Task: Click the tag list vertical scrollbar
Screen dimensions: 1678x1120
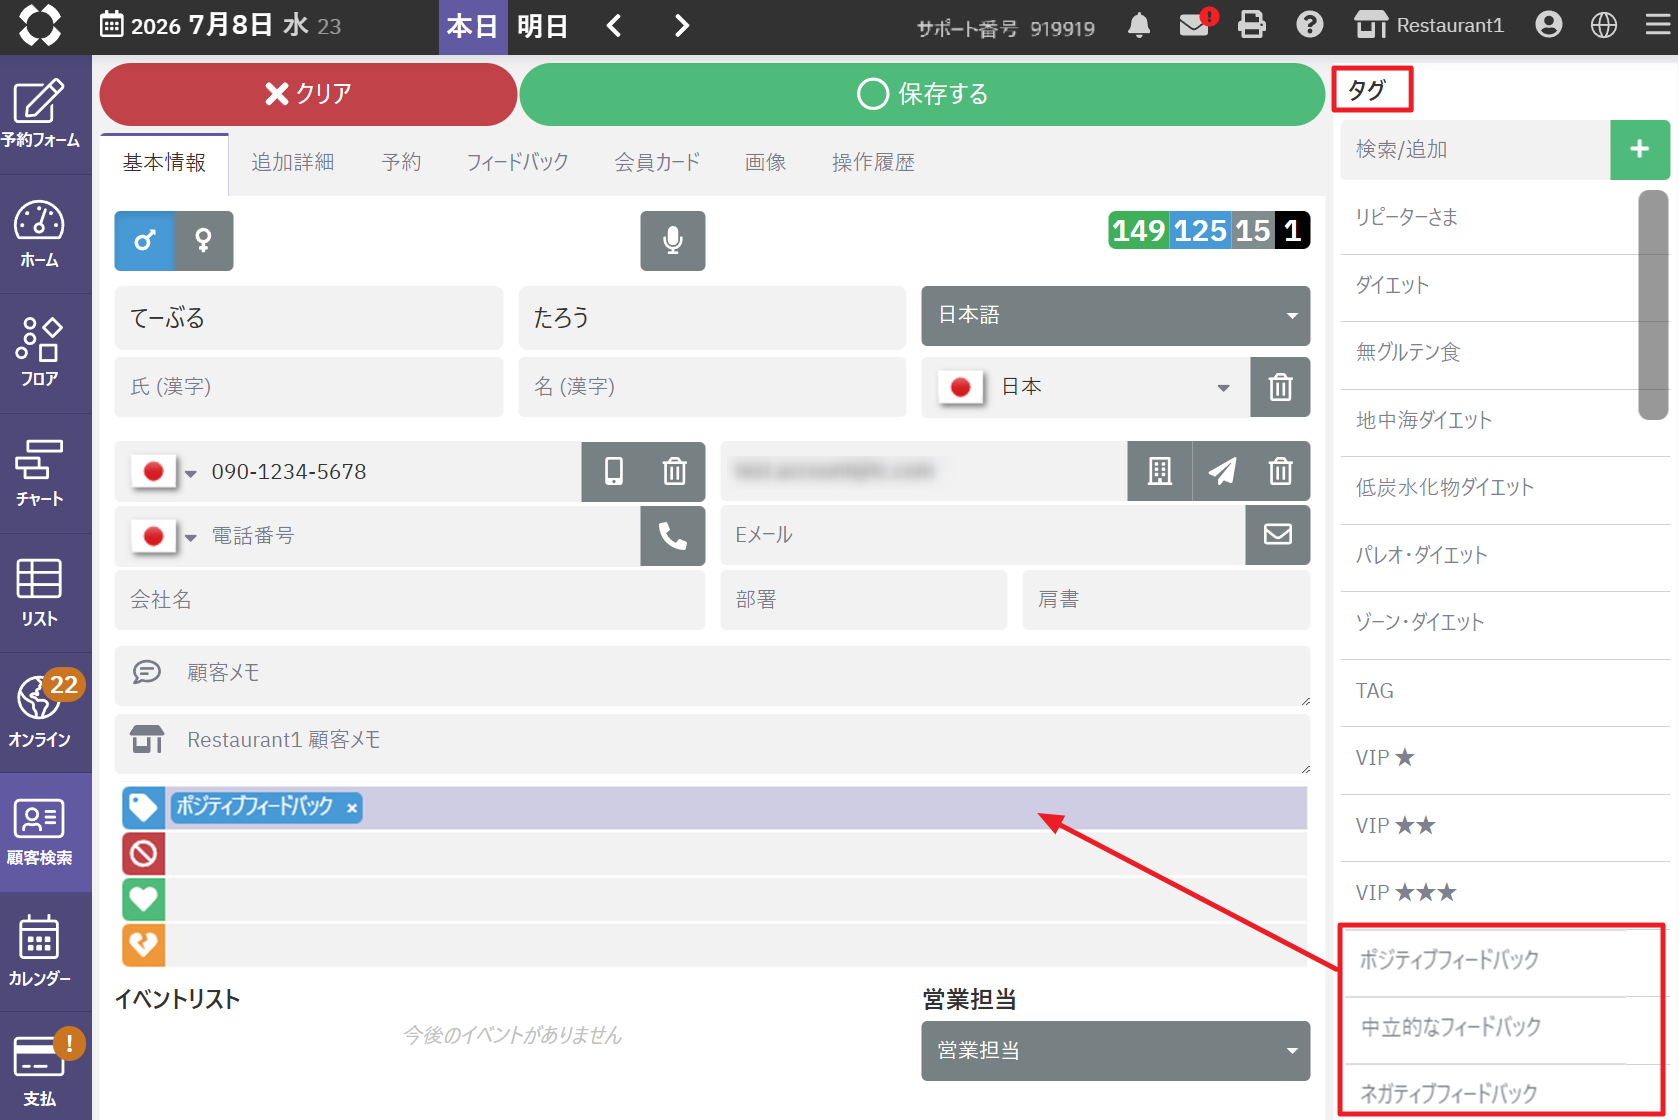Action: [1653, 305]
